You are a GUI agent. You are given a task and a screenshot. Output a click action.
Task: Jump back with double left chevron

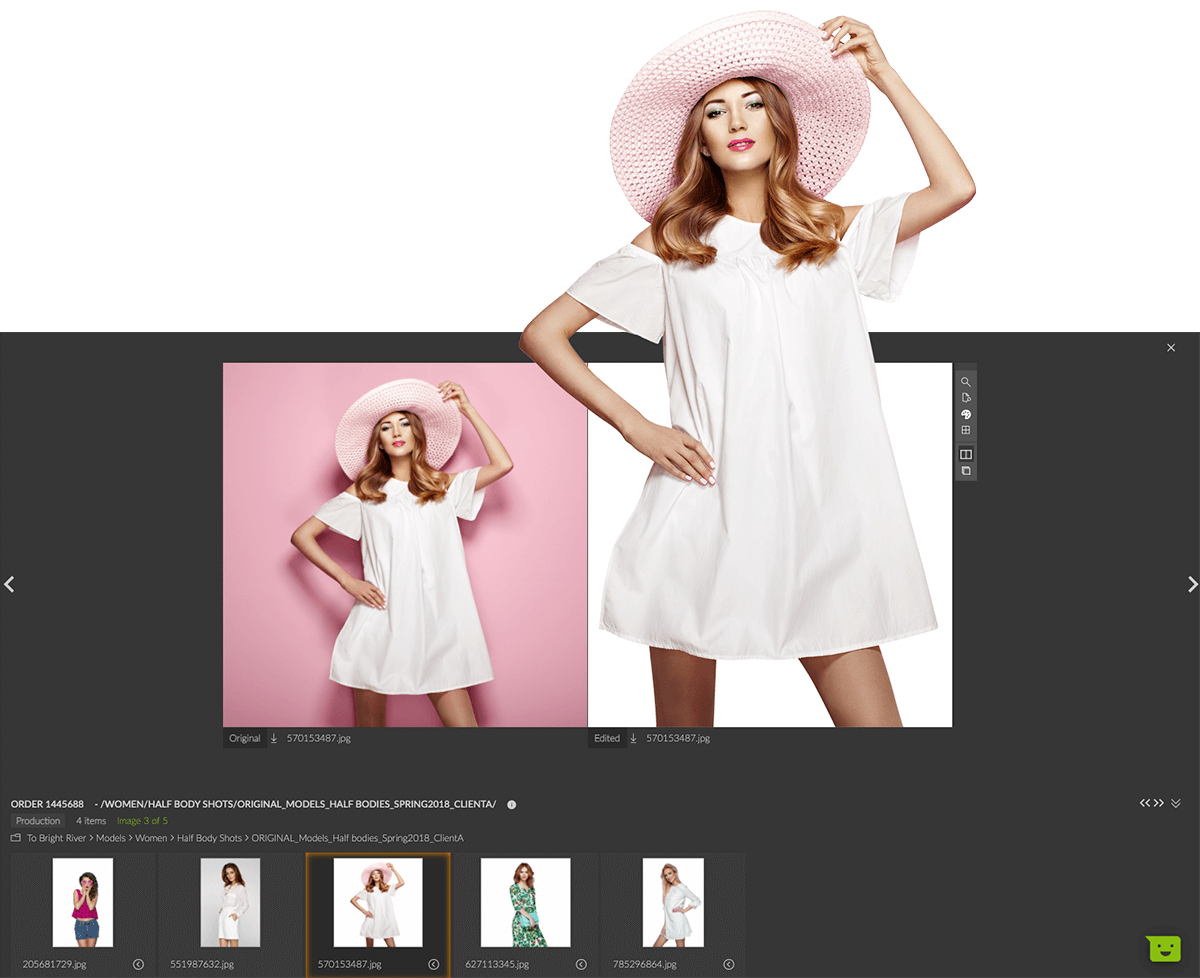1145,803
